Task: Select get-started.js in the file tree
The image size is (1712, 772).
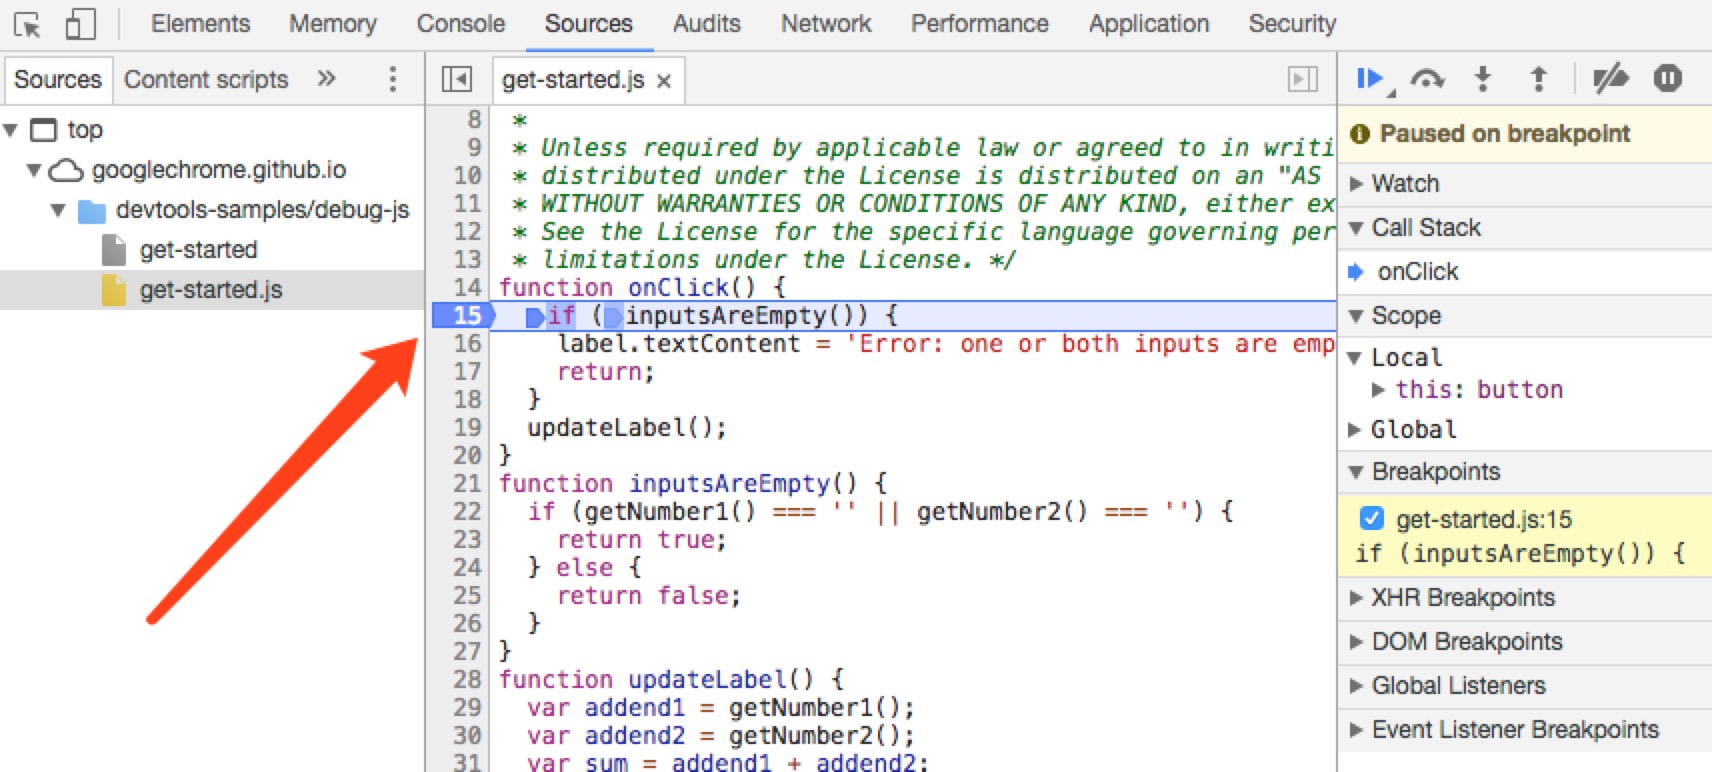Action: point(211,289)
